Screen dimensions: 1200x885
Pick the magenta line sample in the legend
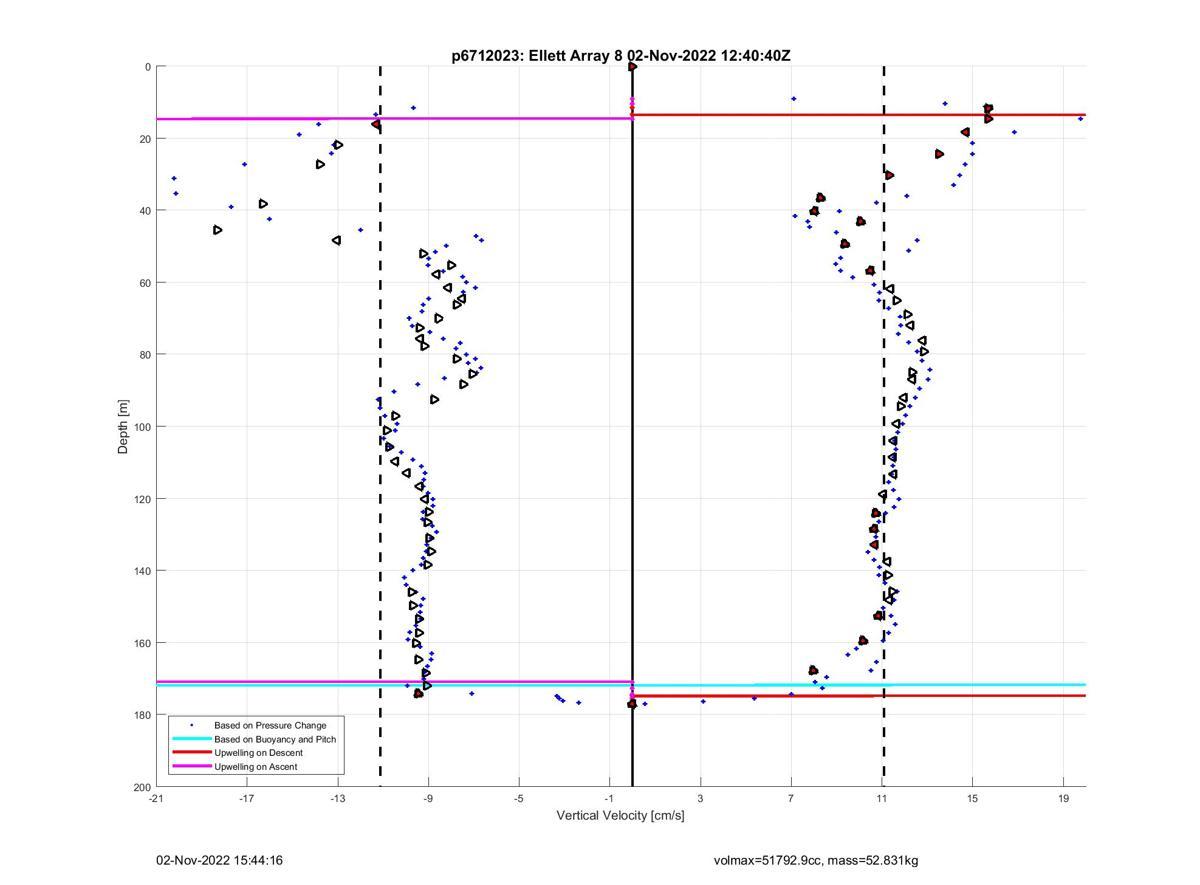pos(192,767)
